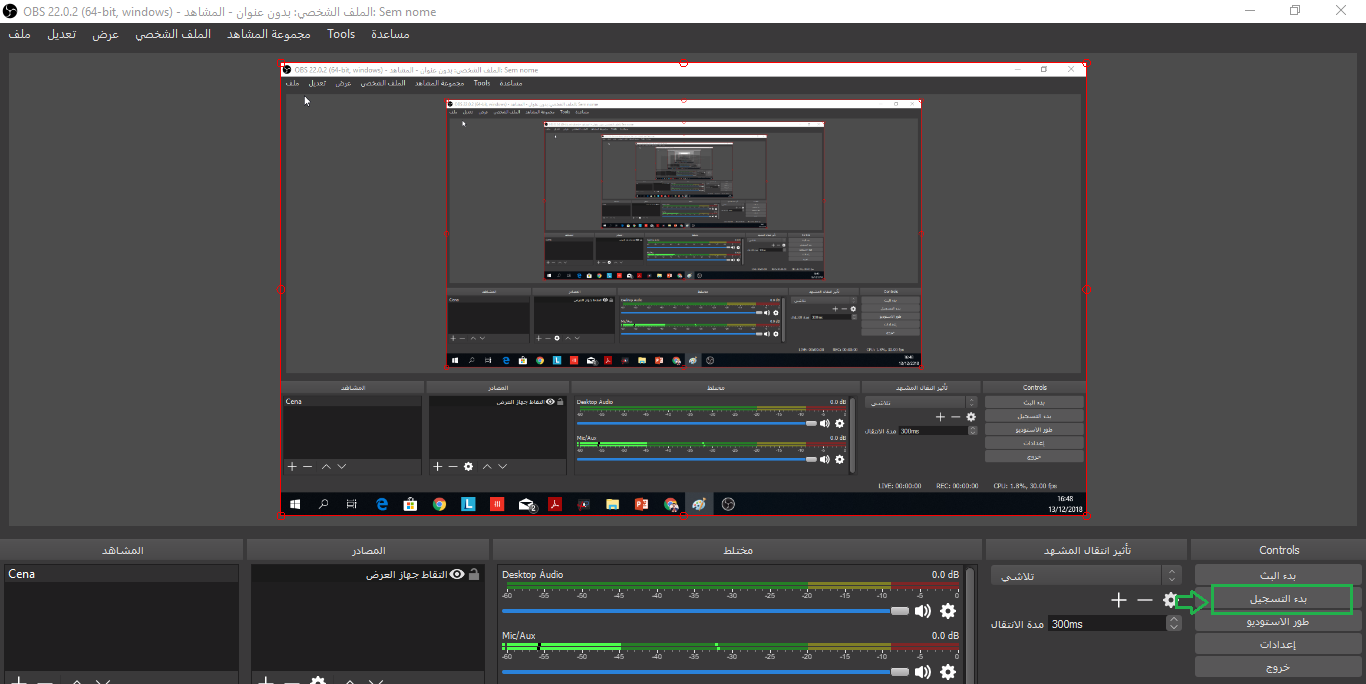
Task: Add a new source with plus icon
Action: tap(266, 681)
